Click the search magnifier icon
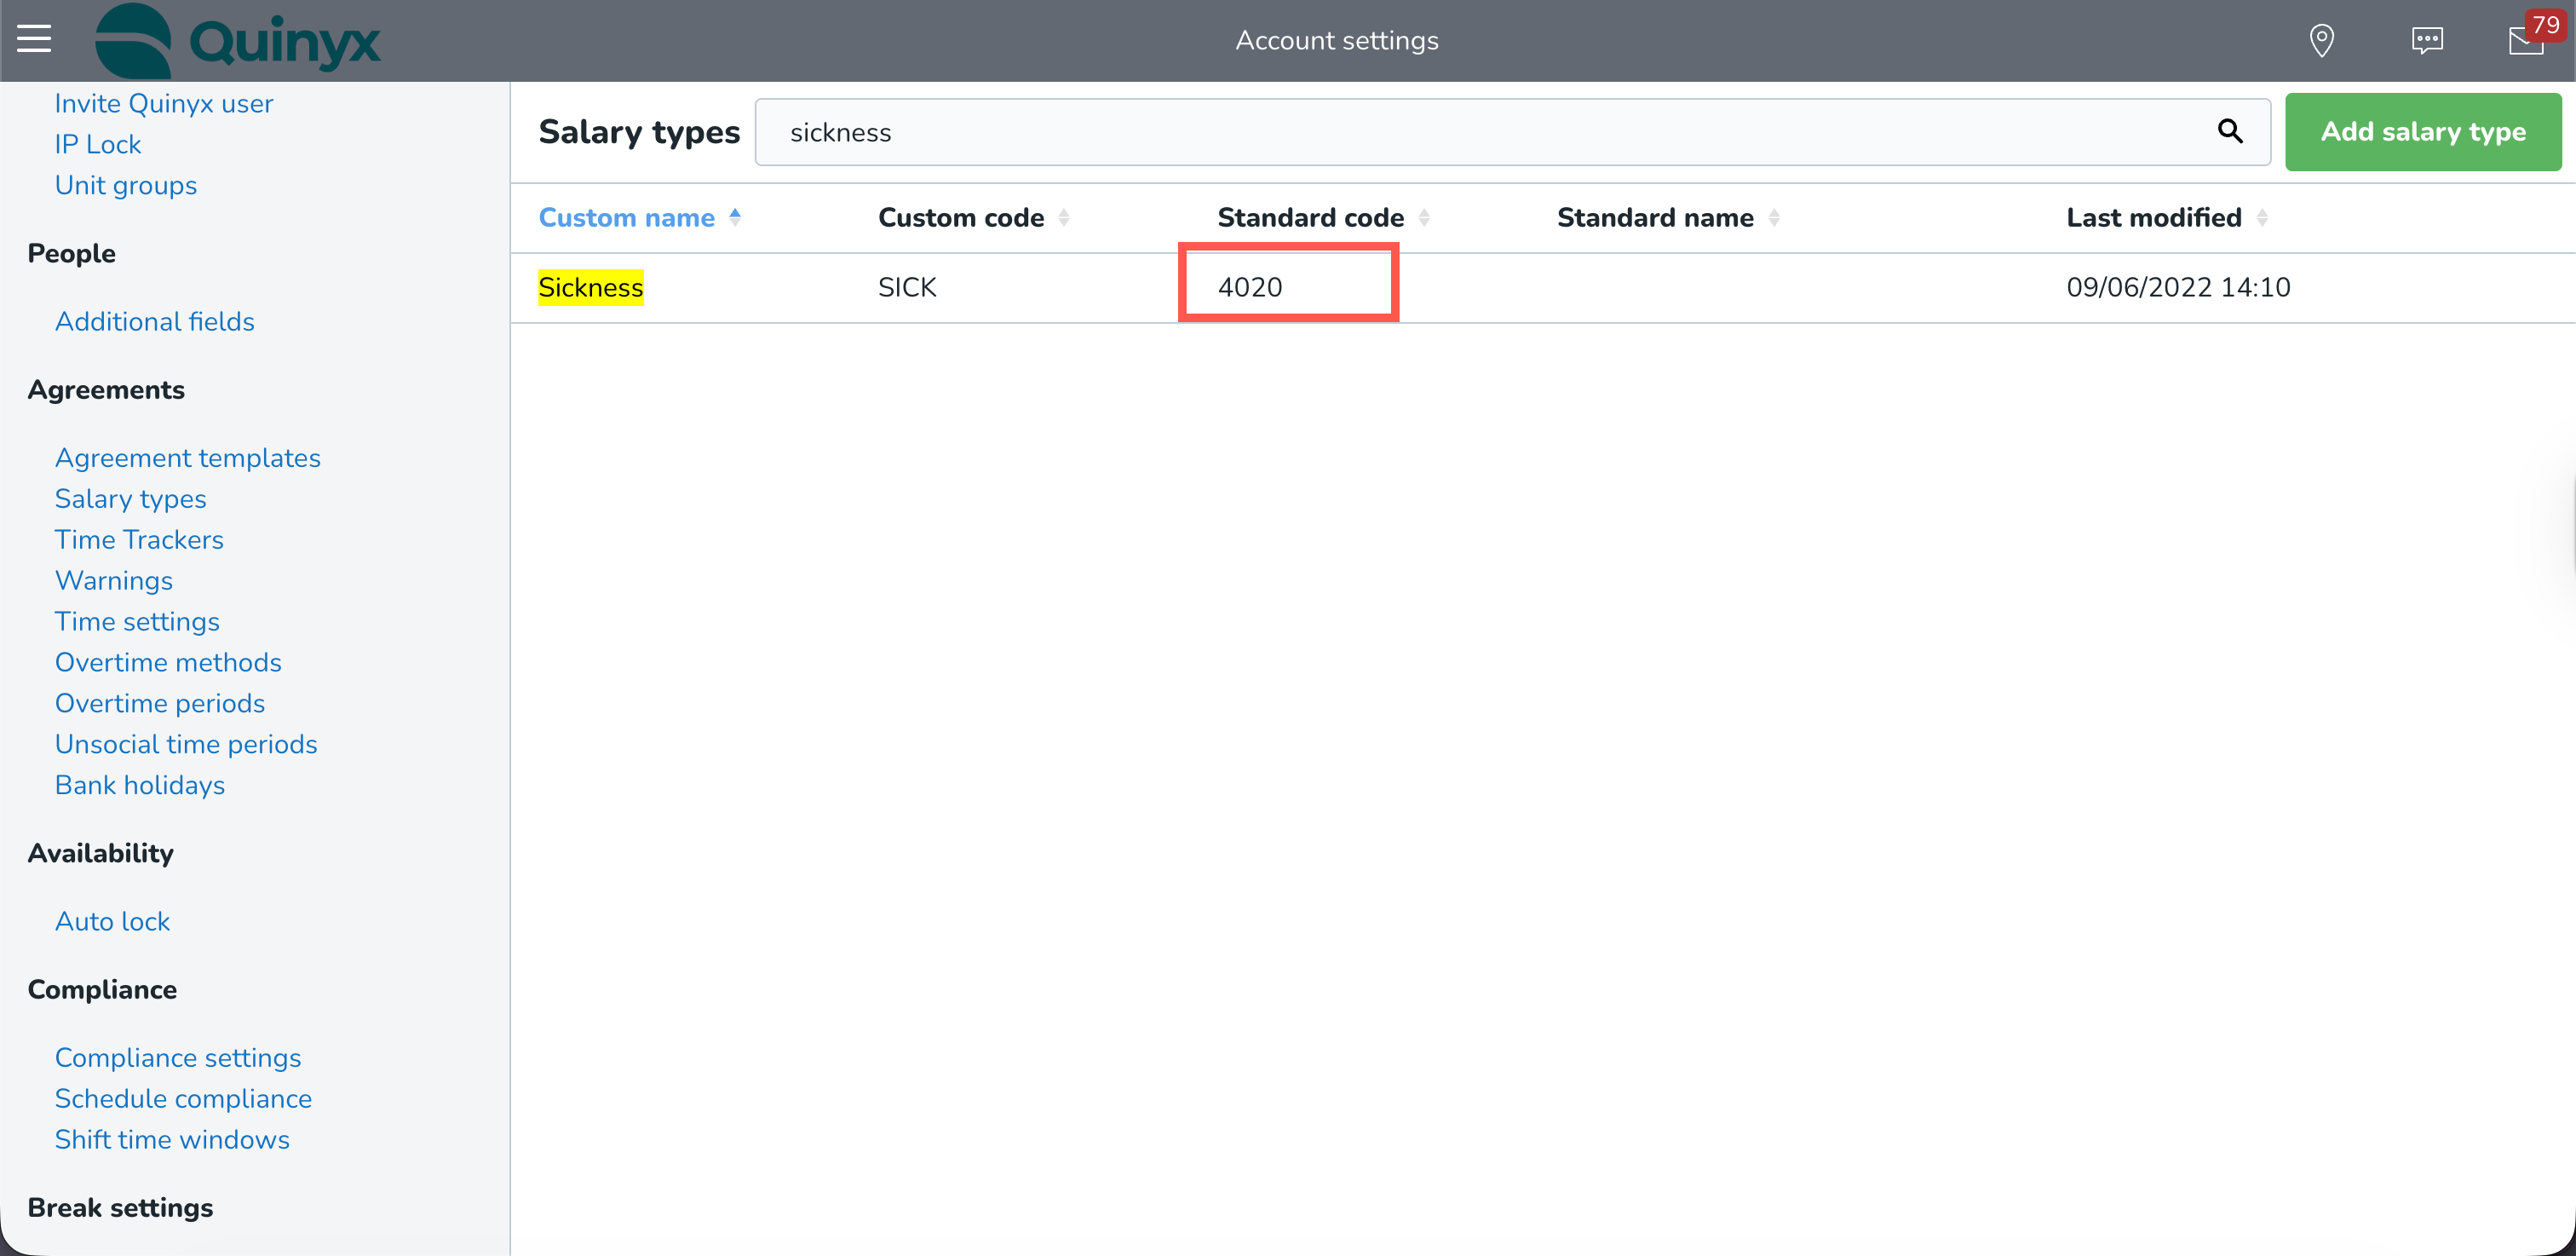The width and height of the screenshot is (2576, 1256). 2230,131
